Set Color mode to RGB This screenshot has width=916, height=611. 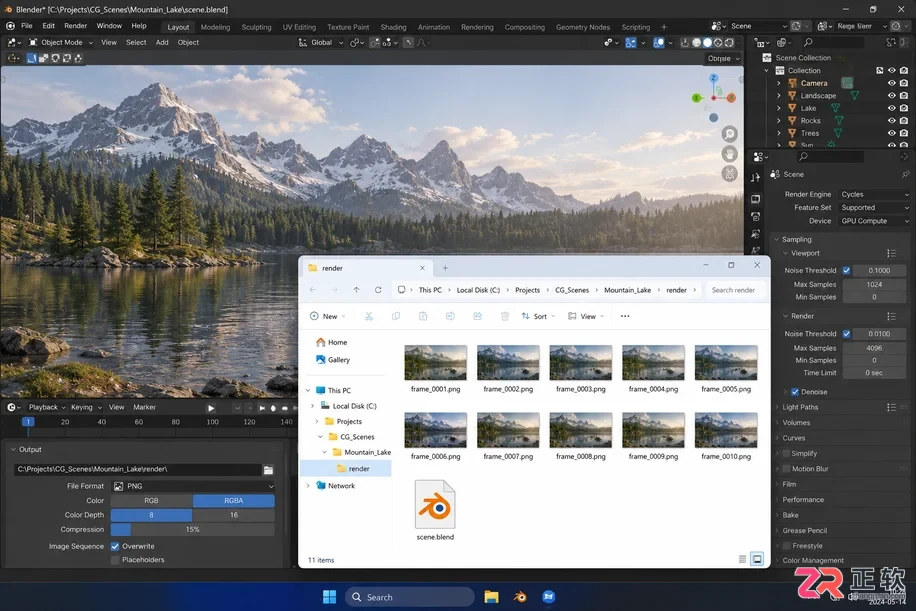click(x=151, y=501)
